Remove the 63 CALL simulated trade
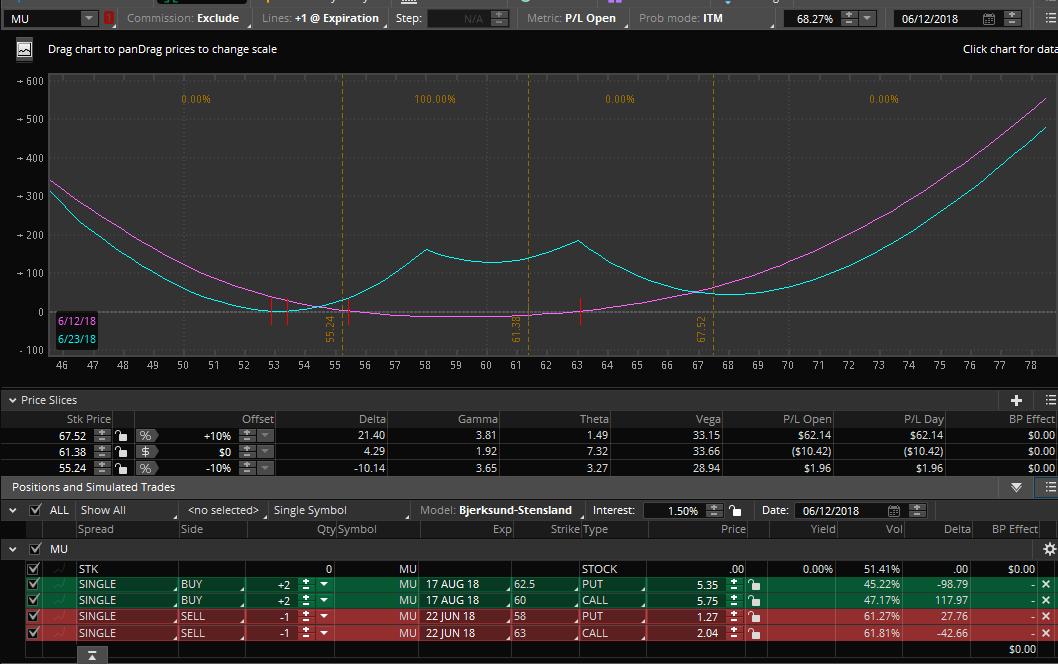 pyautogui.click(x=1046, y=633)
